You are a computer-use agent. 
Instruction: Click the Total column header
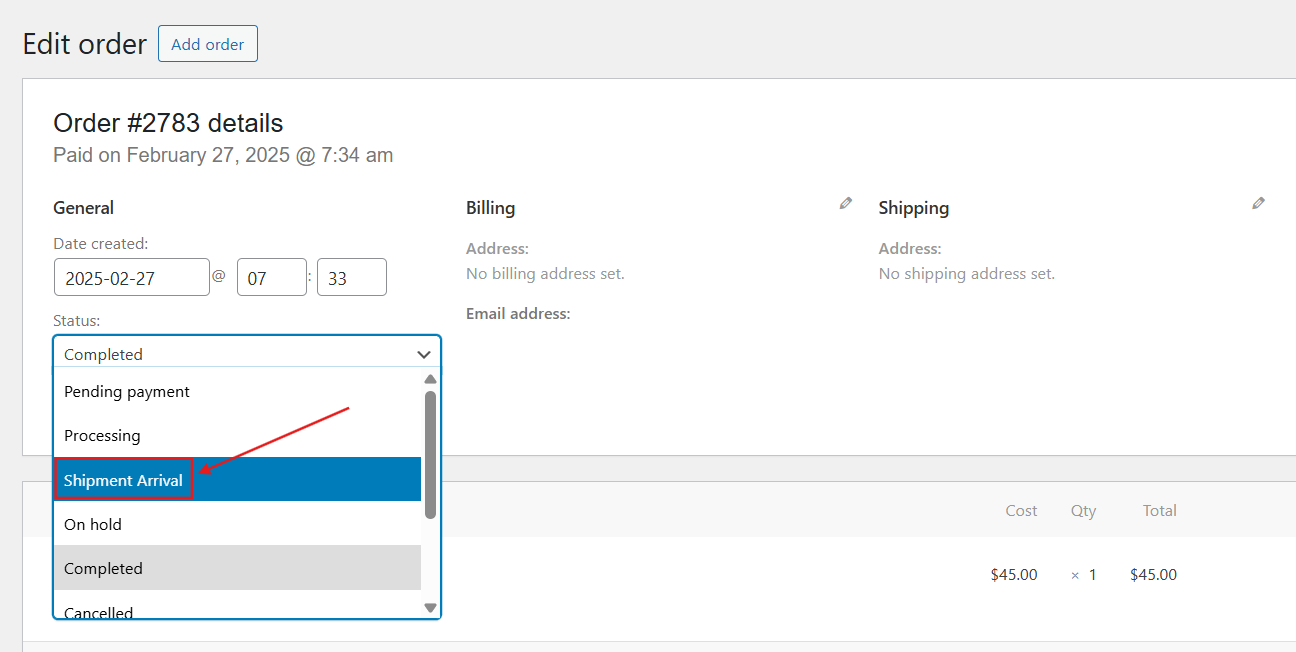coord(1159,510)
